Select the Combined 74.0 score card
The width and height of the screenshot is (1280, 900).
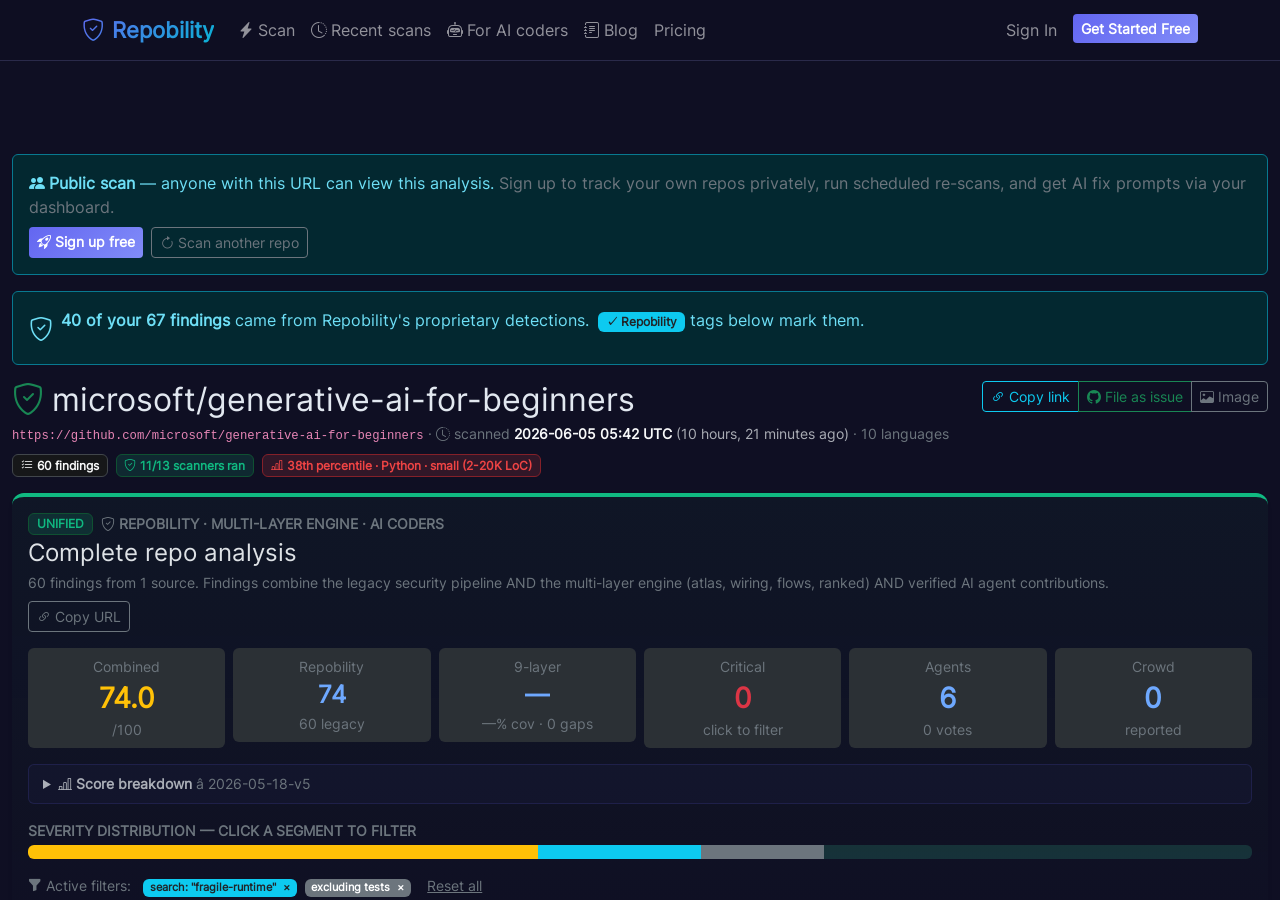[x=126, y=698]
